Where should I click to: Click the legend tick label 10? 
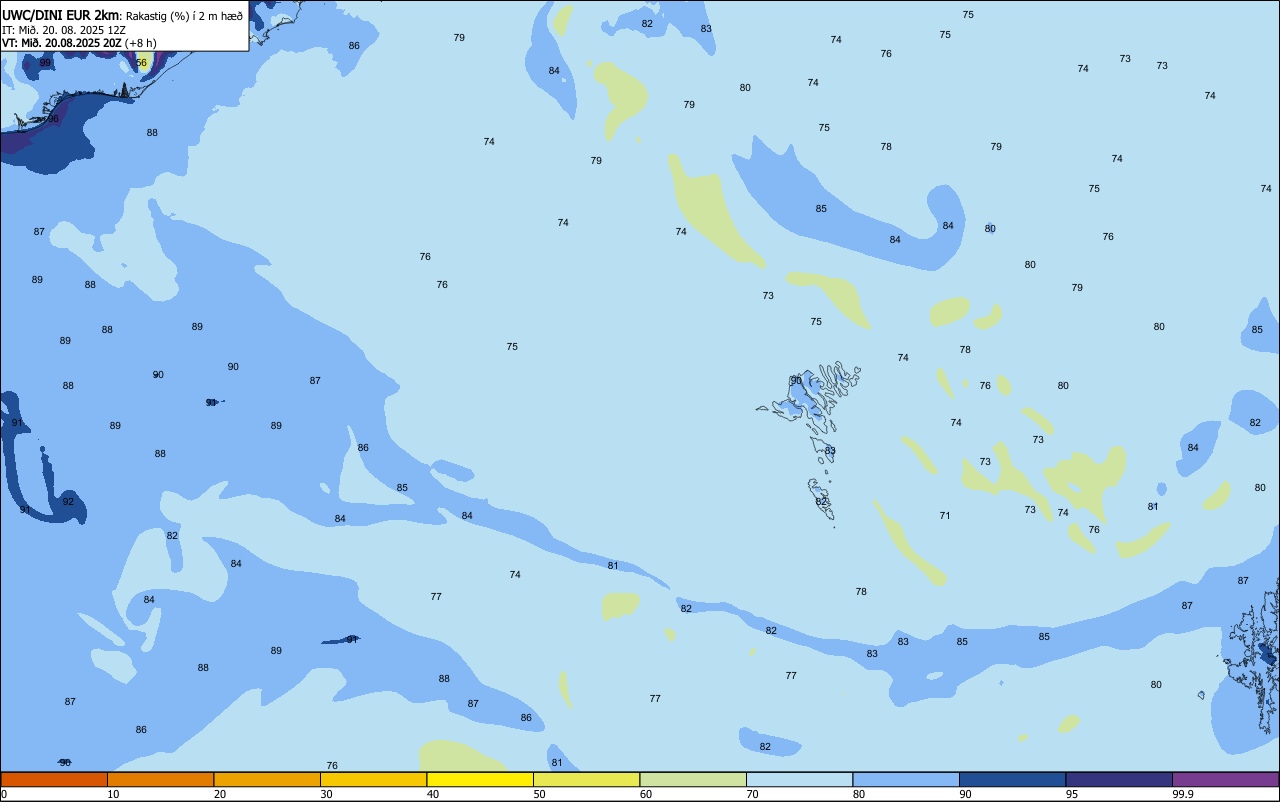(x=113, y=794)
